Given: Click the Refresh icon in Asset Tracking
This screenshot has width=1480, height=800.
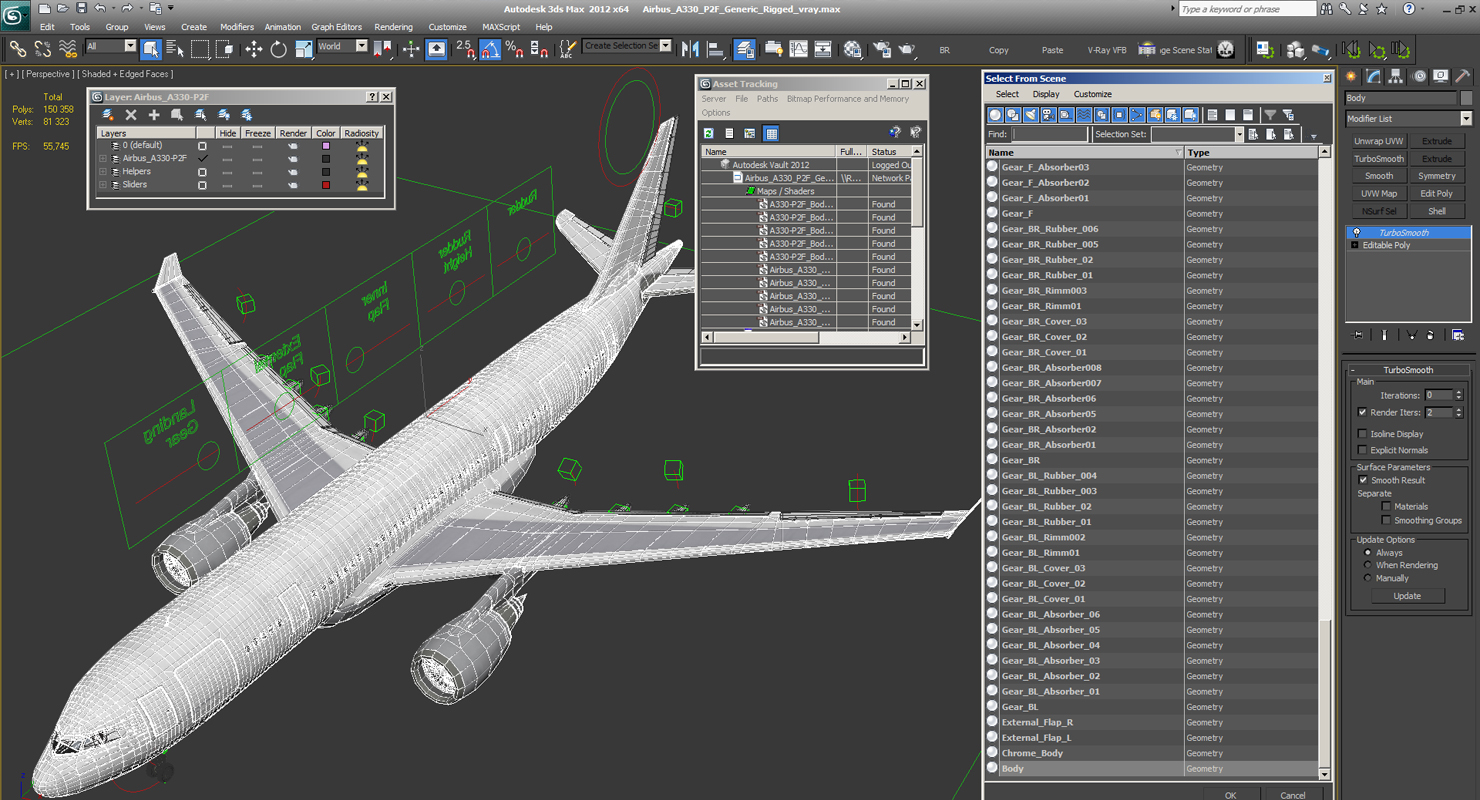Looking at the screenshot, I should [x=709, y=133].
